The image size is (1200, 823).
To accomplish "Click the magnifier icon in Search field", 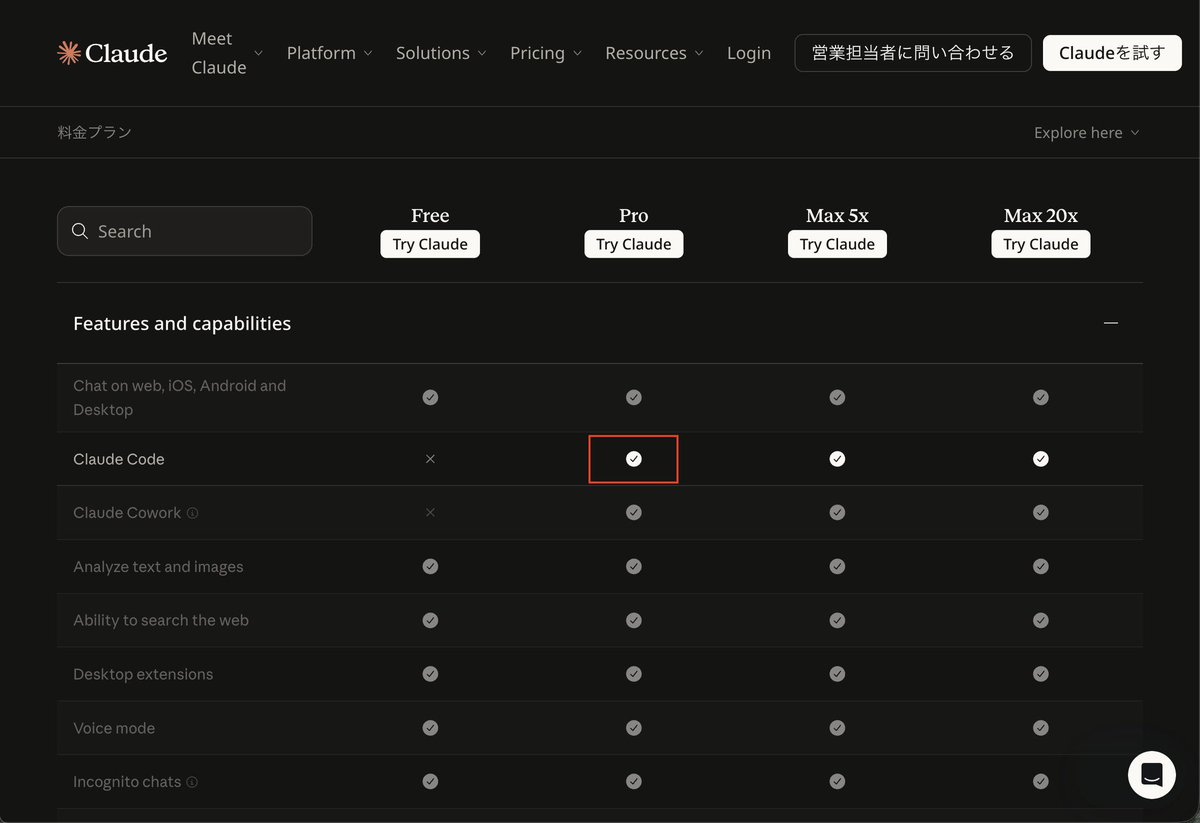I will (x=80, y=231).
